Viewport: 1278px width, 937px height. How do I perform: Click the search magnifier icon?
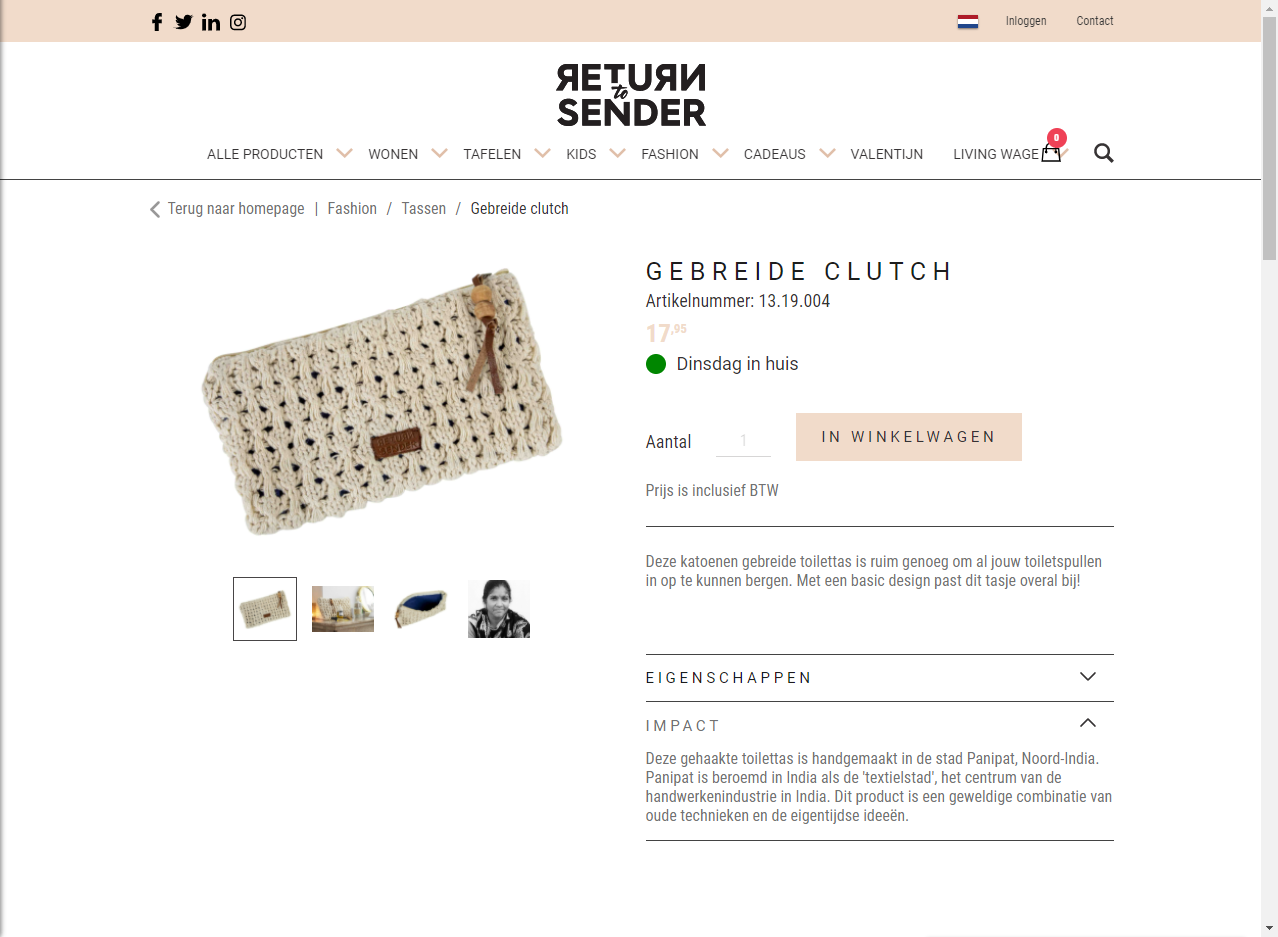pos(1103,153)
